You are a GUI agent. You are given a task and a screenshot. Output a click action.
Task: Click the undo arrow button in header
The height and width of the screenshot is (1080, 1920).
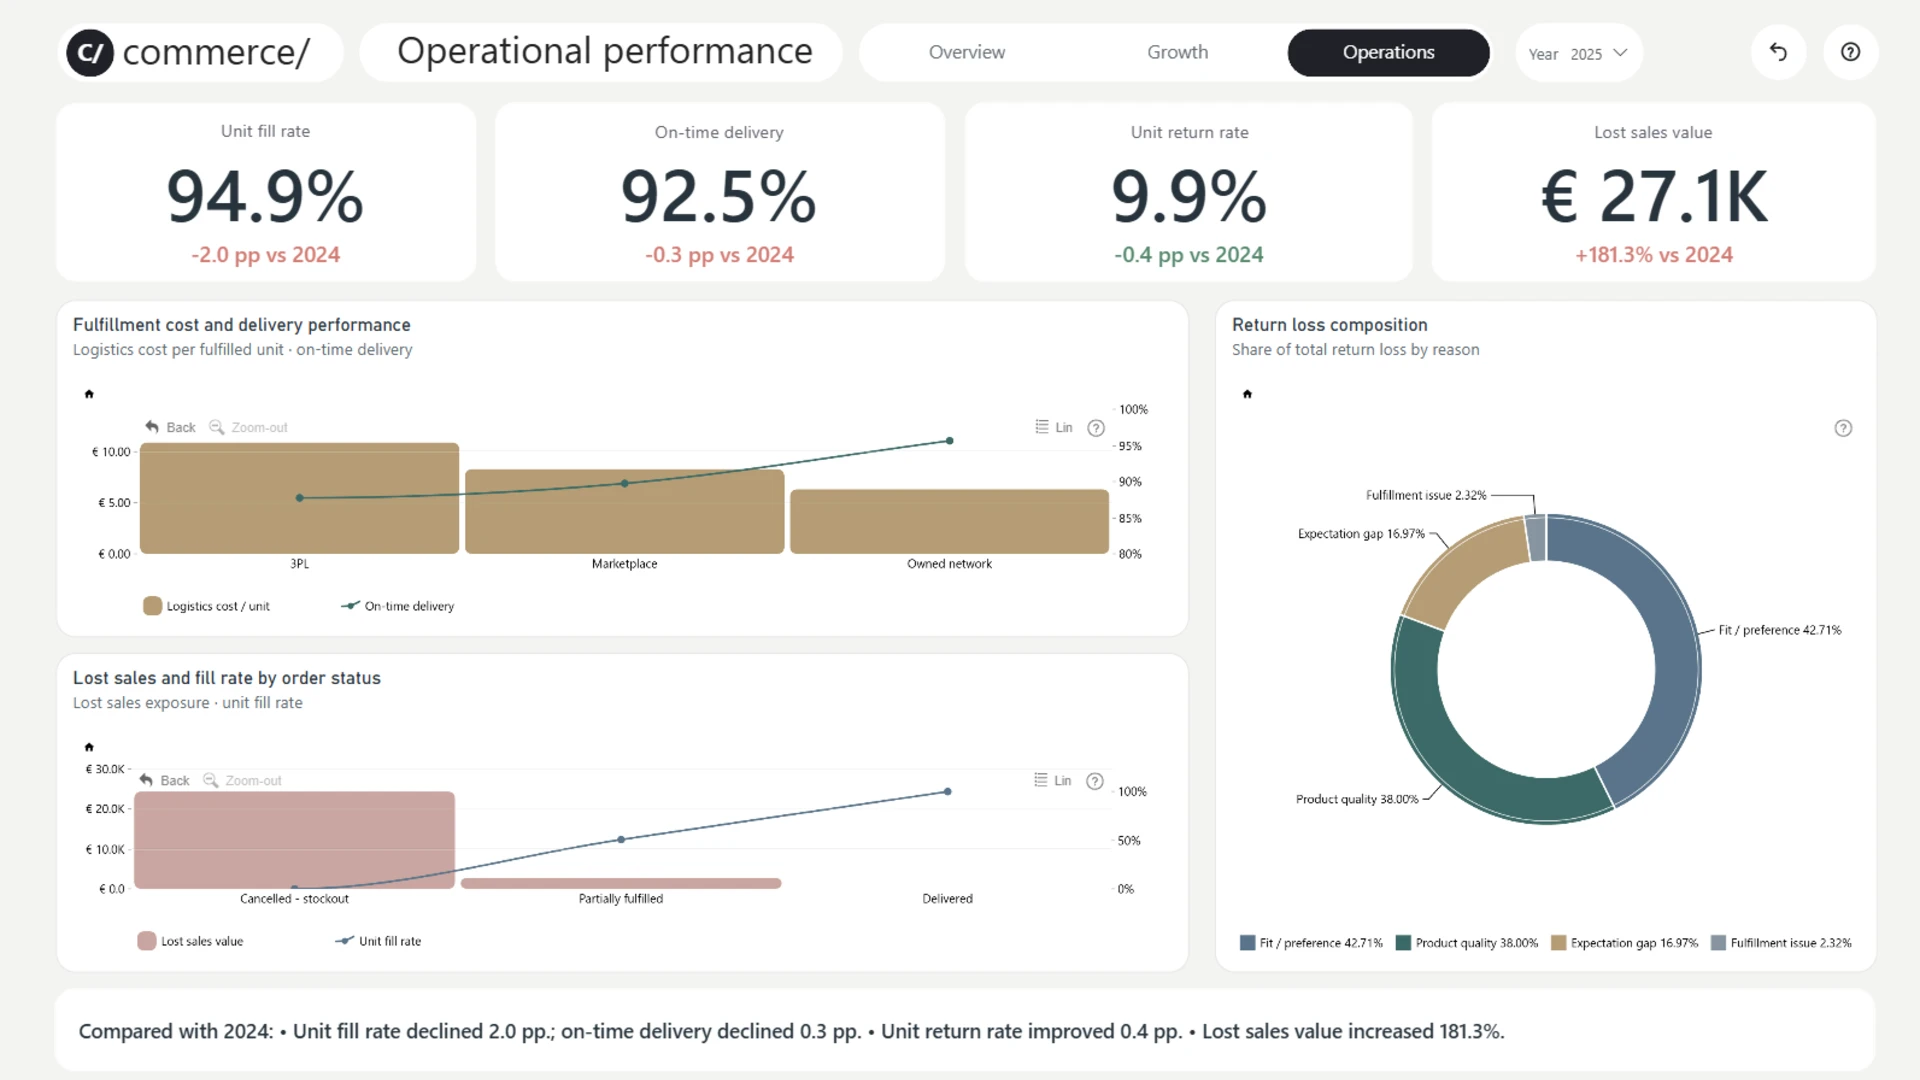[x=1778, y=52]
